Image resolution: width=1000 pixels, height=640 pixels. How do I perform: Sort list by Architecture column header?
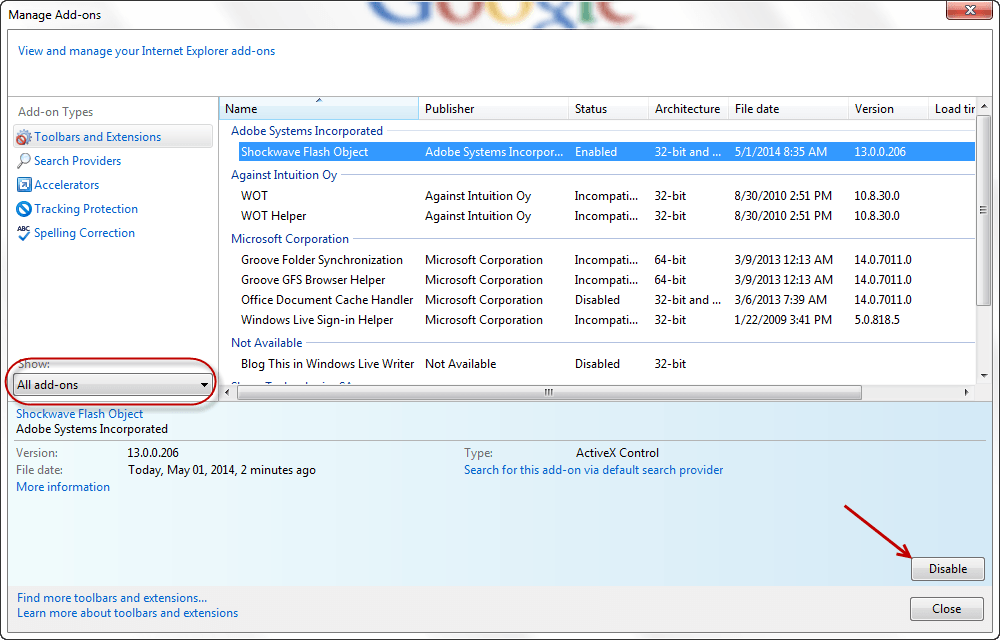(688, 109)
